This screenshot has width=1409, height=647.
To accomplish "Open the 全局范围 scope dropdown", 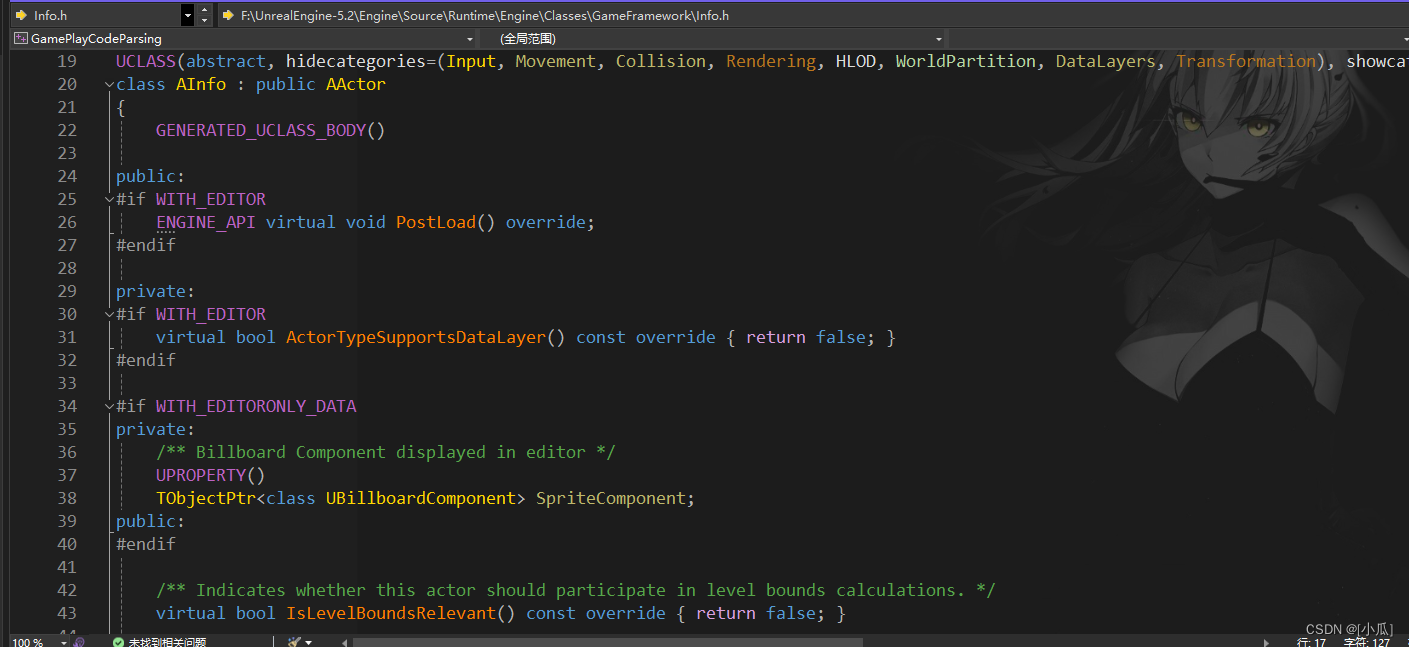I will tap(938, 39).
